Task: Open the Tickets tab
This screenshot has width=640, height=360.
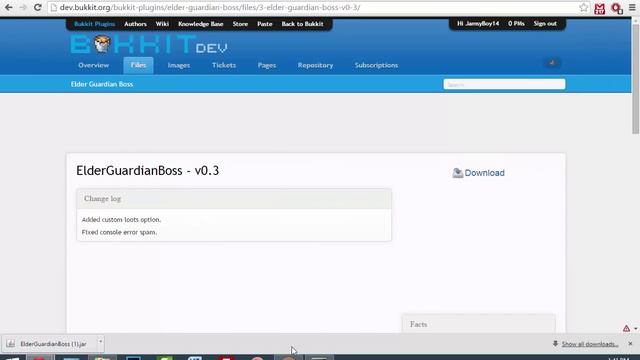Action: click(224, 65)
